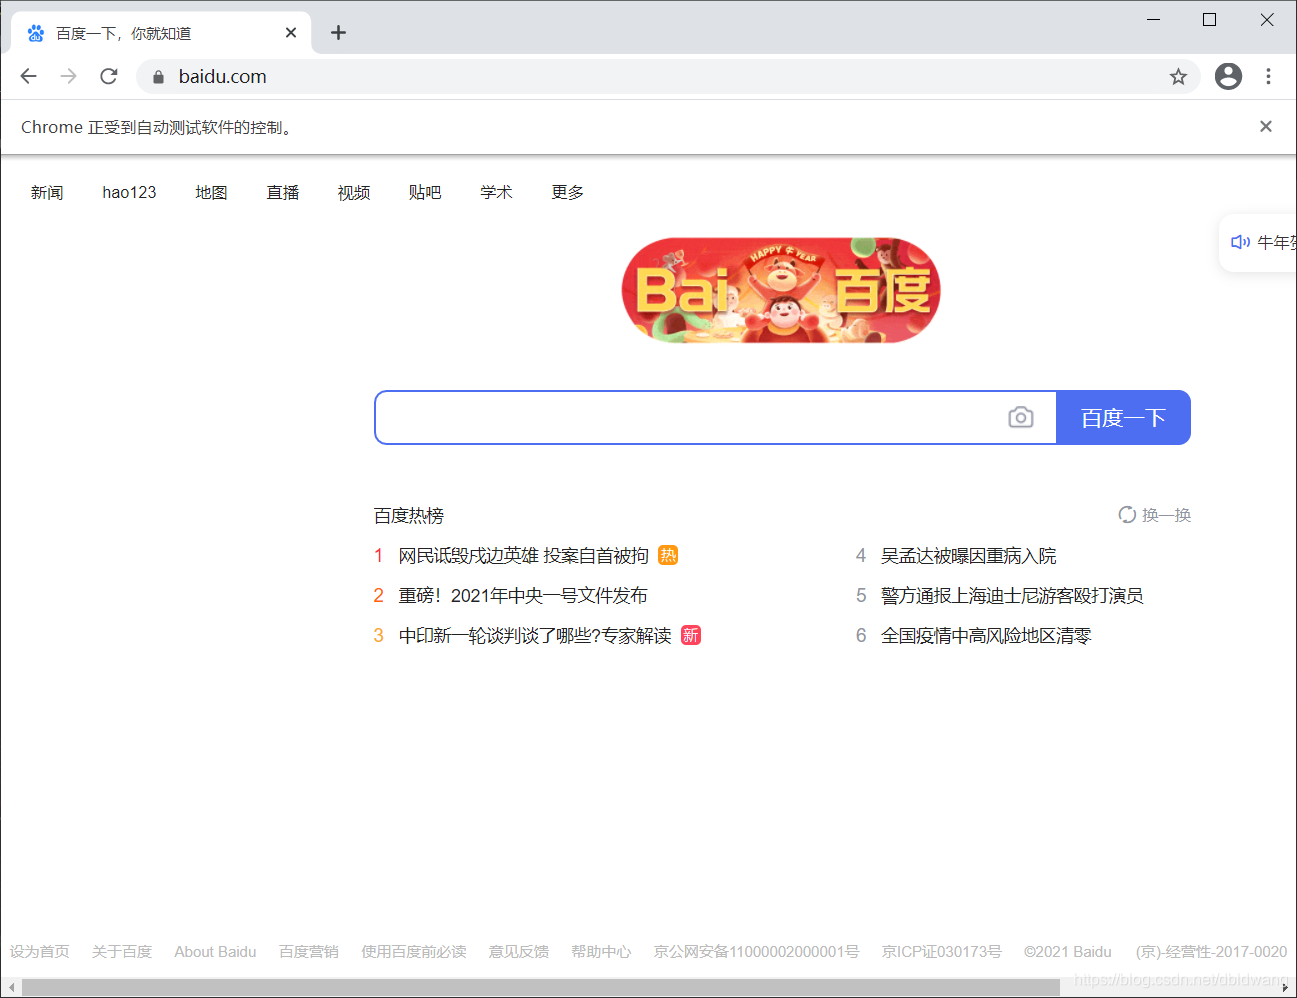
Task: Expand the 更多 navigation menu
Action: point(568,192)
